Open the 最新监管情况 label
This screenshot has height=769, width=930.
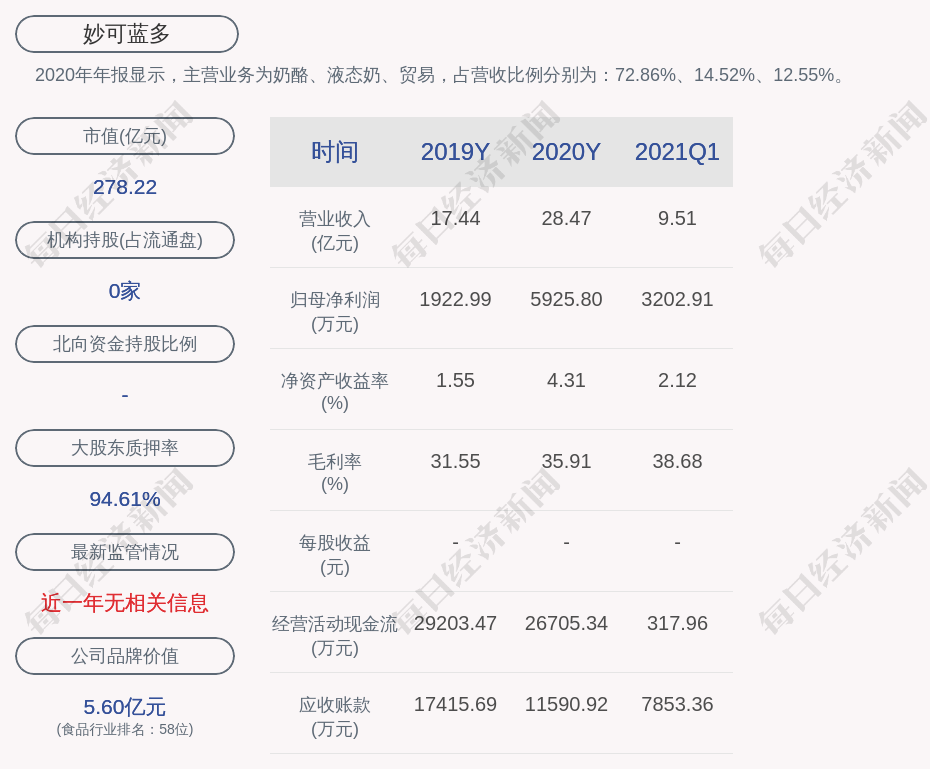pos(125,552)
